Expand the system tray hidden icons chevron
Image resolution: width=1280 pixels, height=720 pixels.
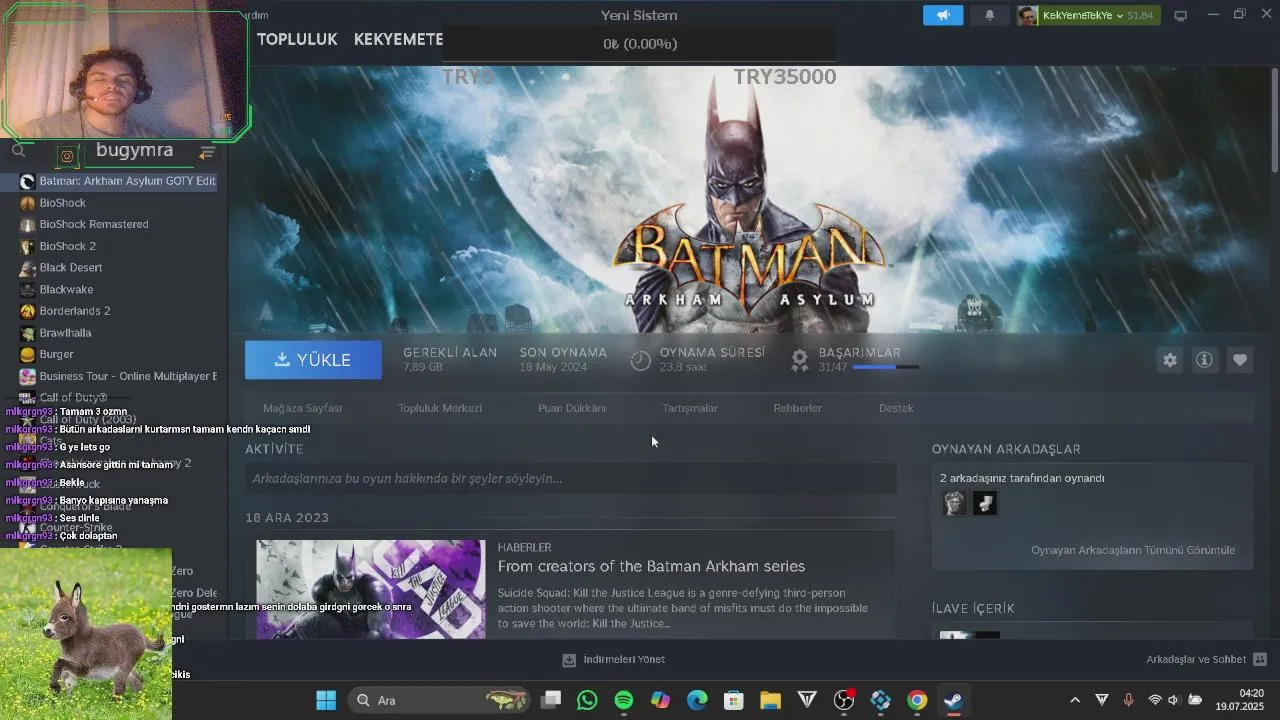click(x=1075, y=700)
